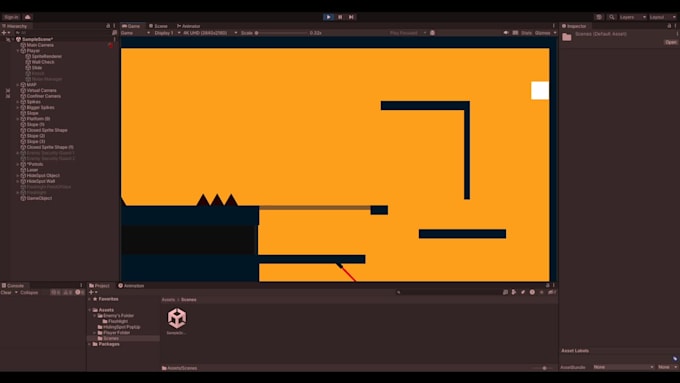Expand the Bigger Spikes object
The height and width of the screenshot is (383, 680).
pyautogui.click(x=18, y=107)
